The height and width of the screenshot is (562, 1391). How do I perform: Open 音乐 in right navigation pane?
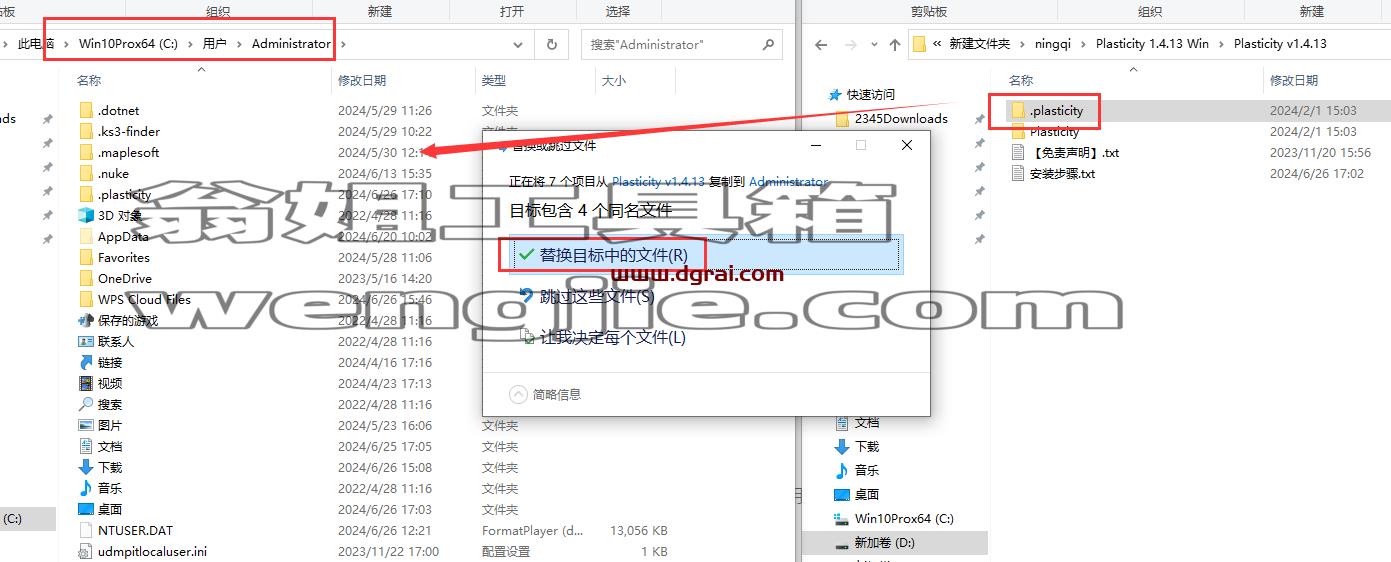[867, 471]
